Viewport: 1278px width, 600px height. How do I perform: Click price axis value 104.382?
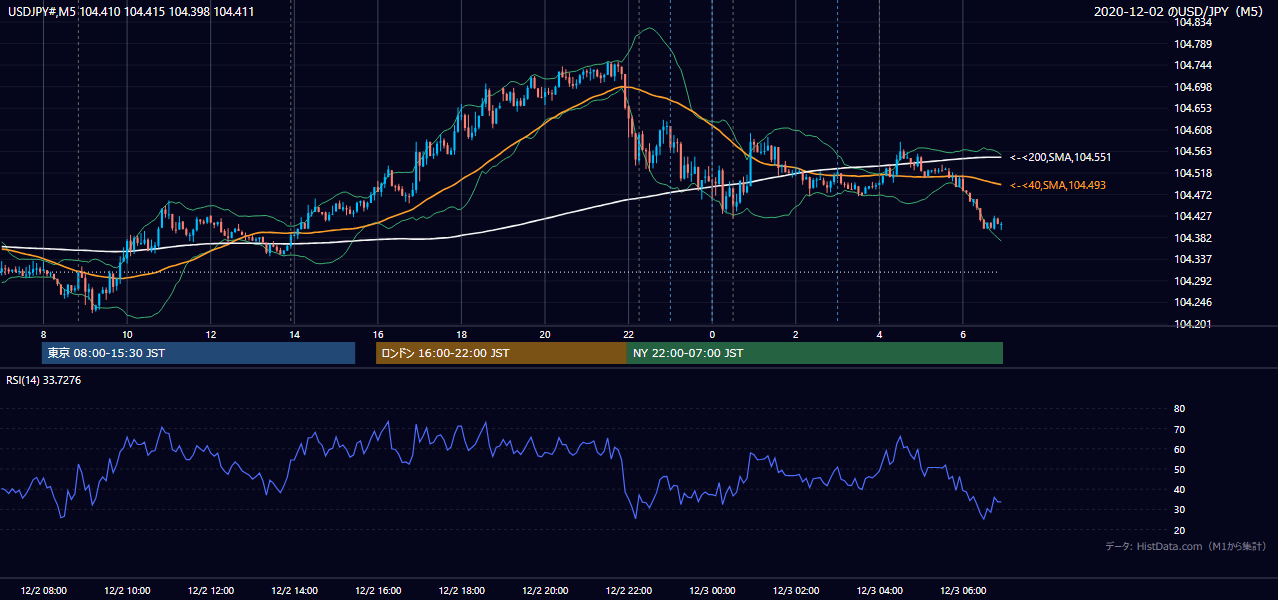point(1193,238)
